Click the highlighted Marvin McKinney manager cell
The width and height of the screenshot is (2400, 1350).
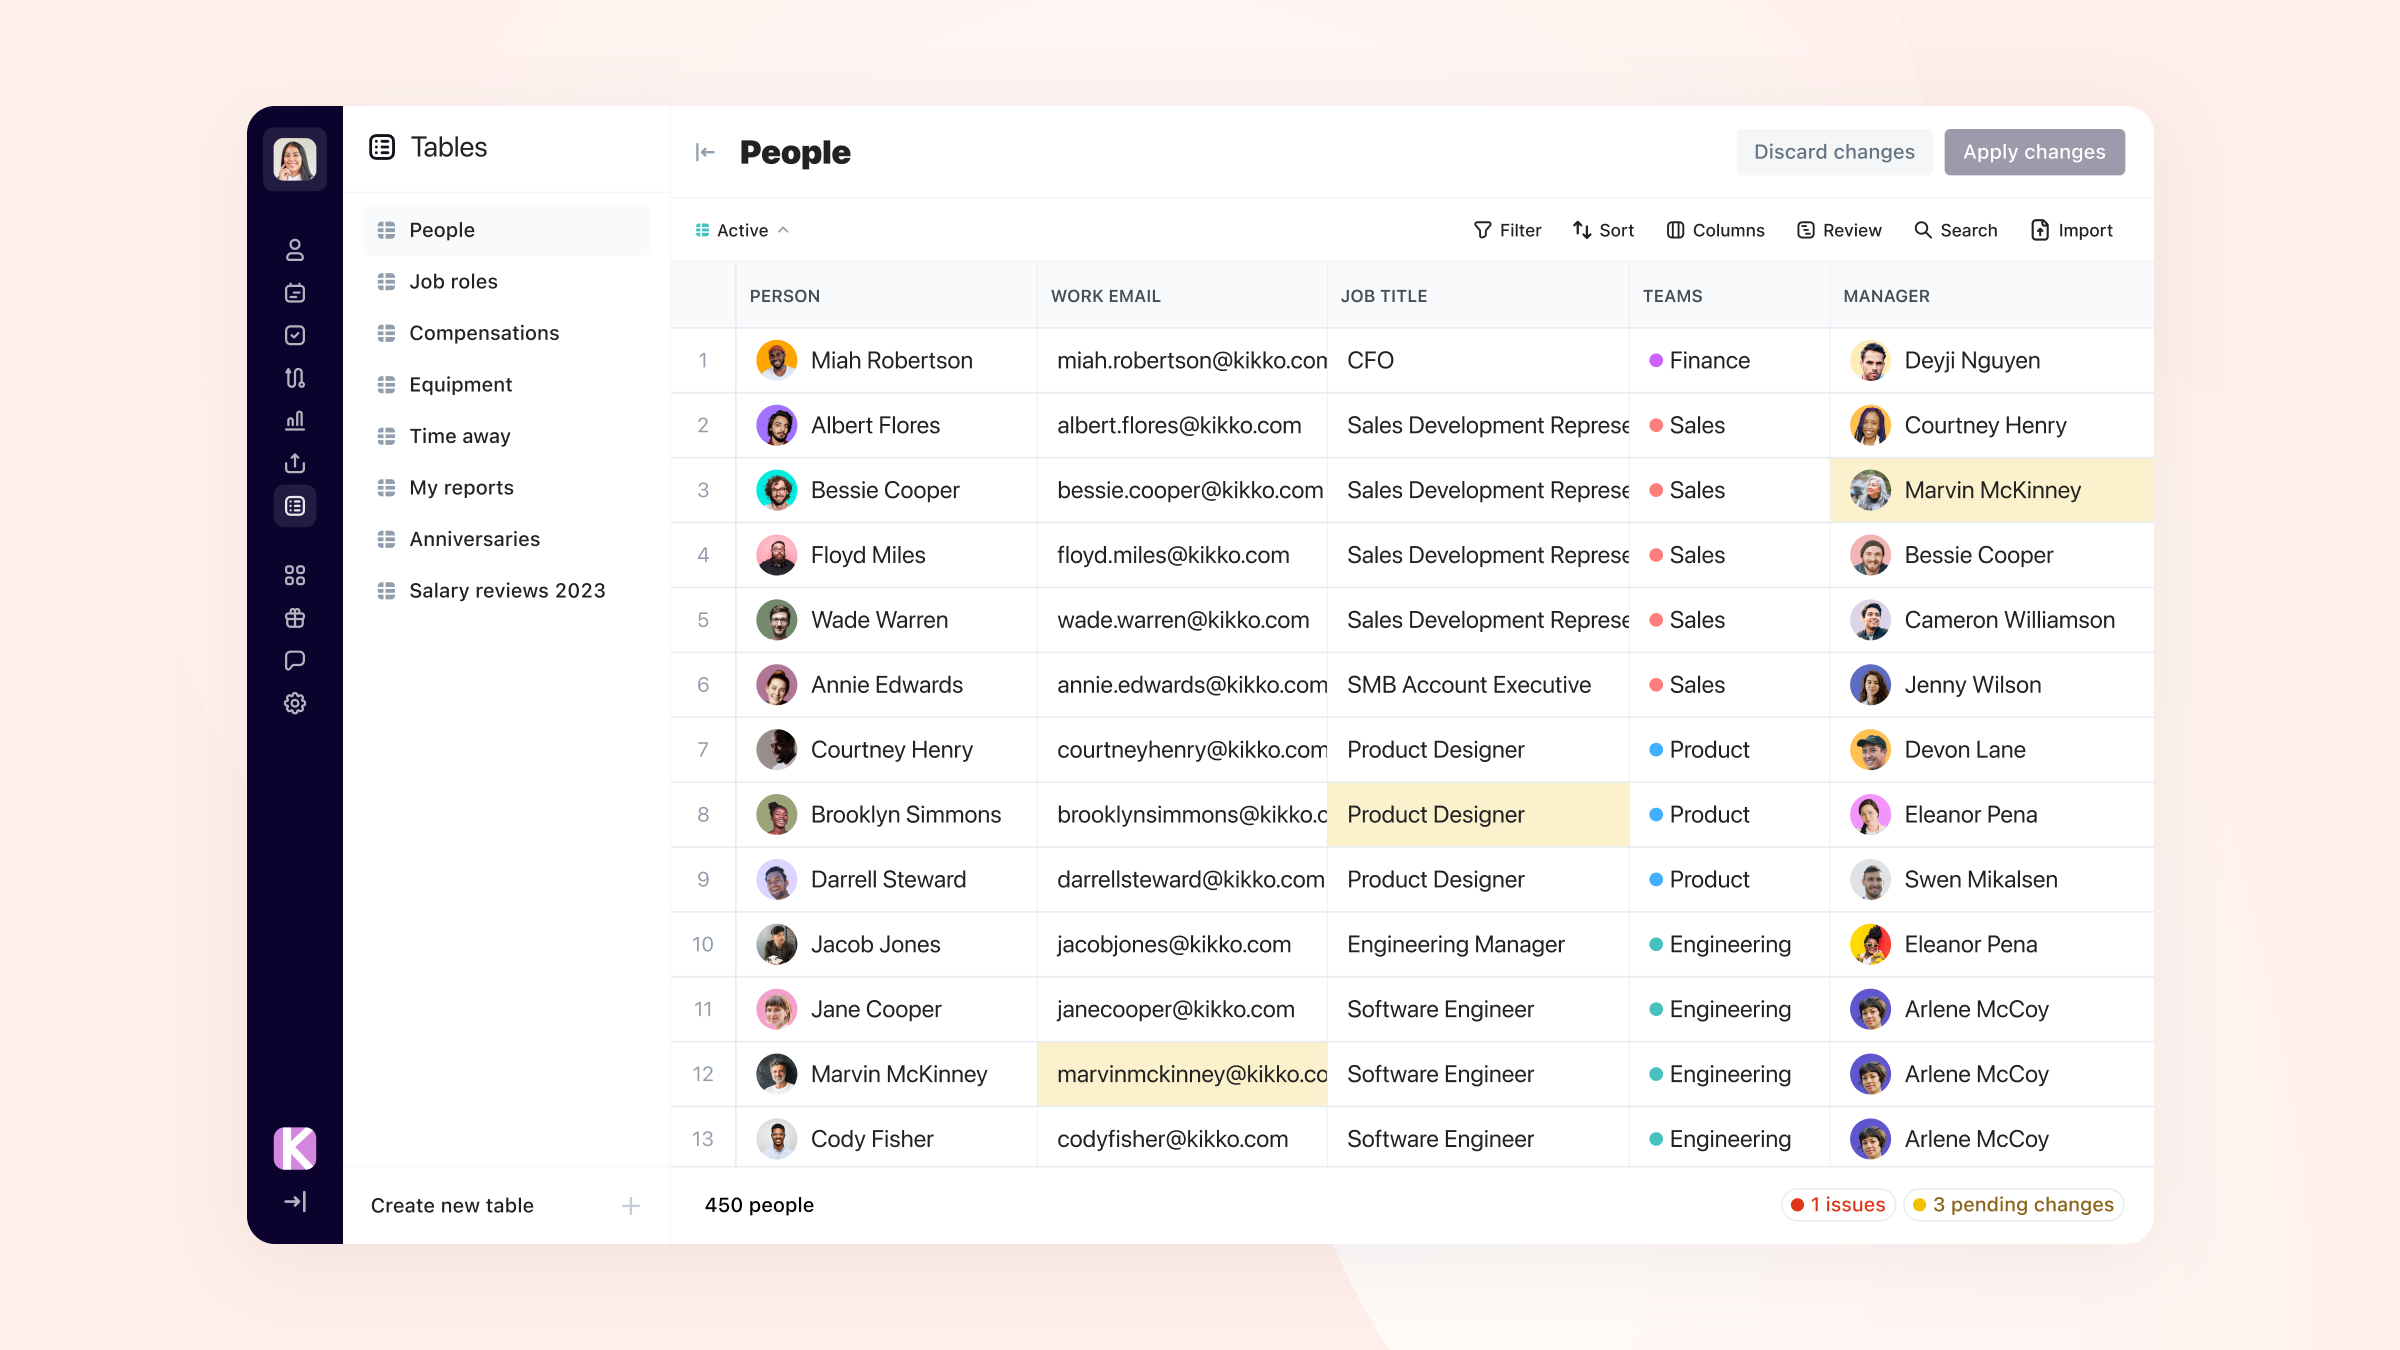pos(1991,490)
